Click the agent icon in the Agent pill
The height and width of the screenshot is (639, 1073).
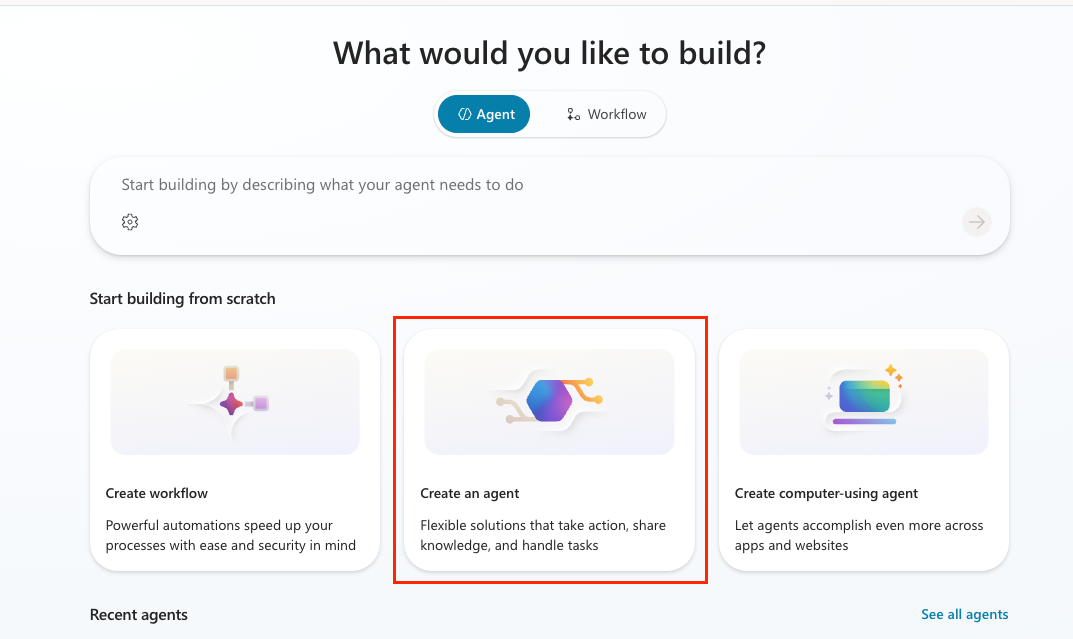coord(464,114)
